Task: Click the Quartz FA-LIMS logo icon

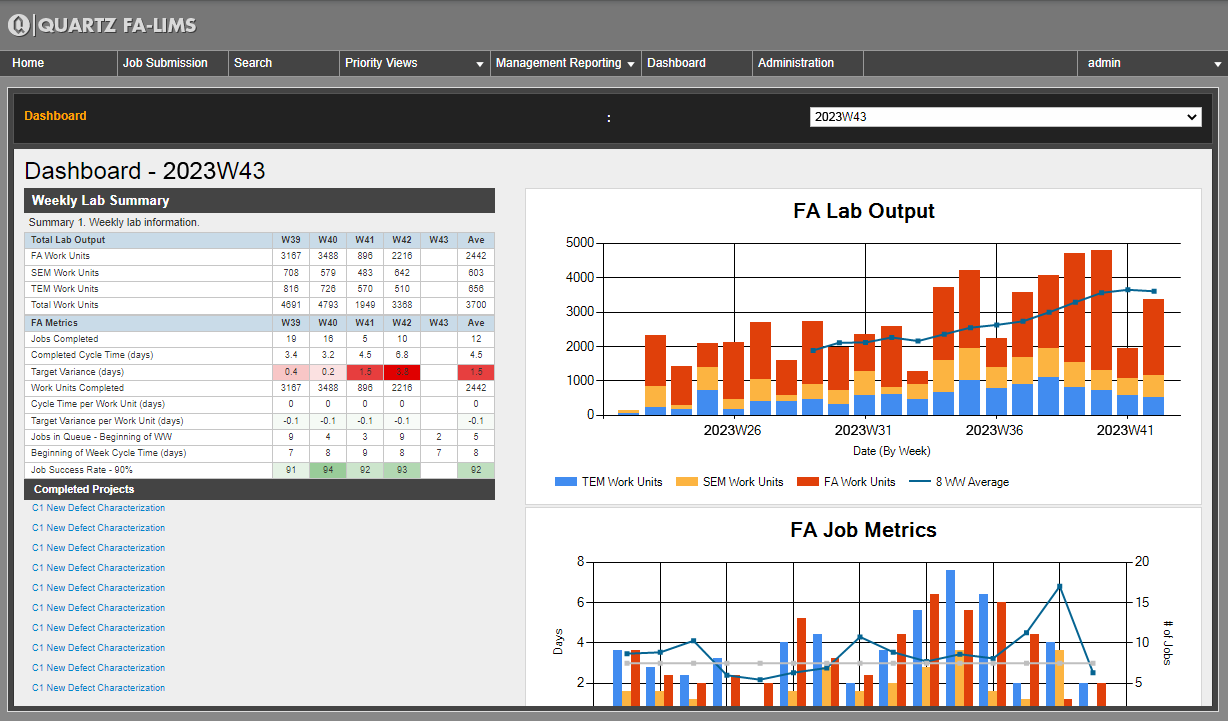Action: pyautogui.click(x=18, y=26)
